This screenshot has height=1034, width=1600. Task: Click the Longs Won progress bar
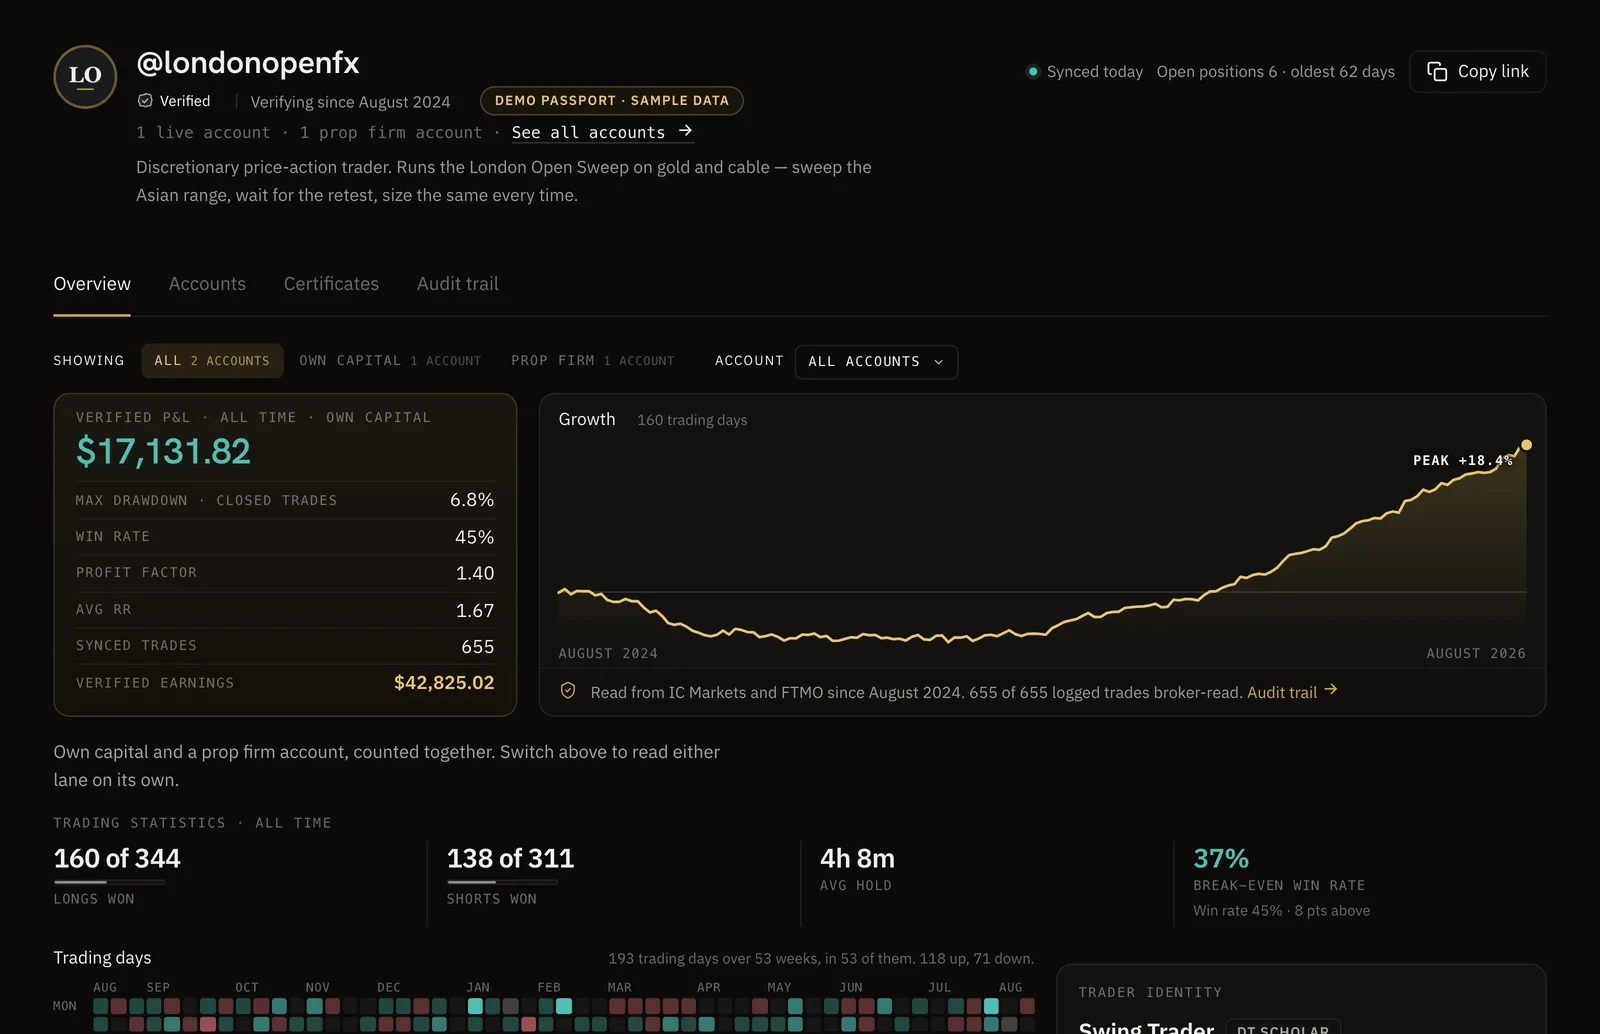pyautogui.click(x=109, y=882)
